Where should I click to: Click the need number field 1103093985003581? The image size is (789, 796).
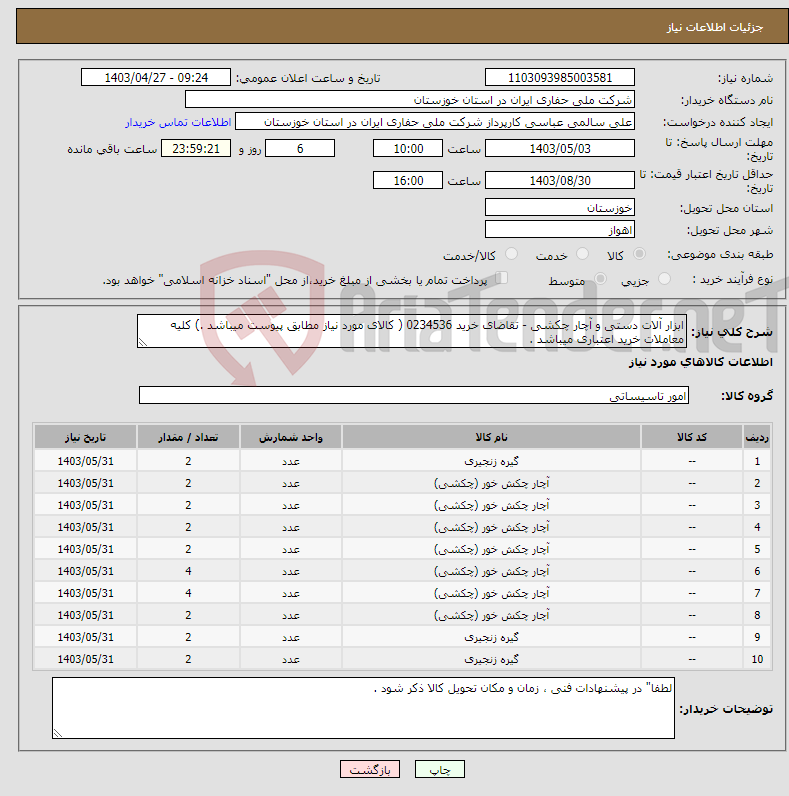[560, 78]
